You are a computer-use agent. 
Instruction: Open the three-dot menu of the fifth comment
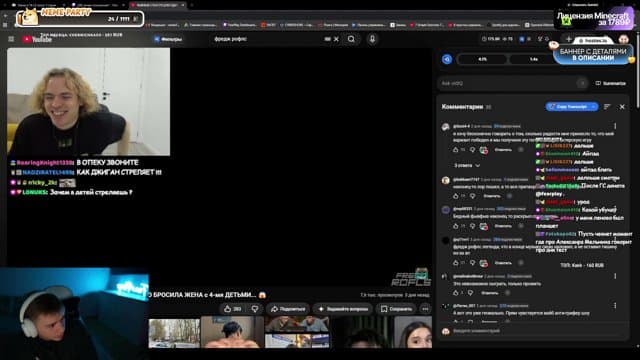(x=615, y=276)
